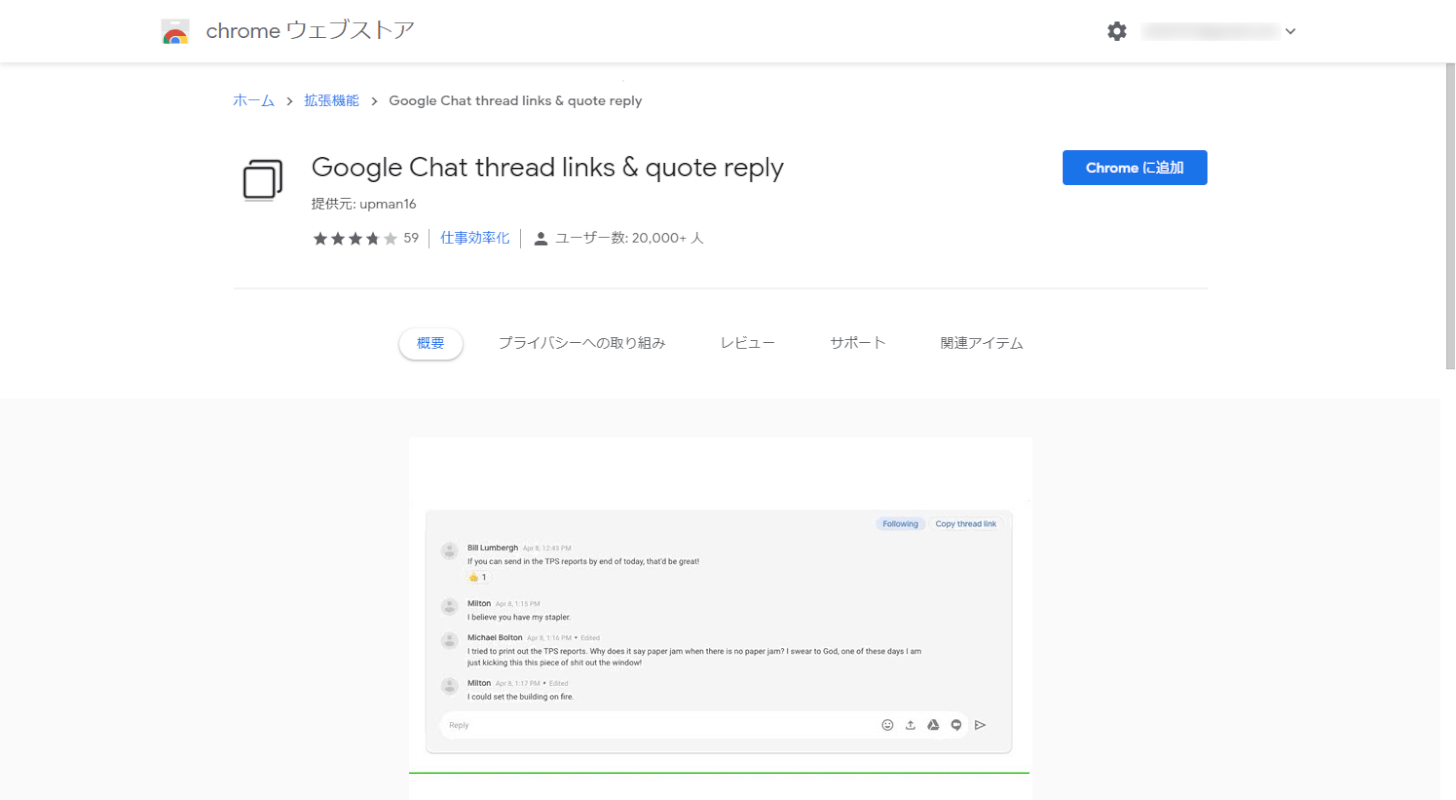The height and width of the screenshot is (800, 1456).
Task: Click the Chrome Web Store logo
Action: 175,31
